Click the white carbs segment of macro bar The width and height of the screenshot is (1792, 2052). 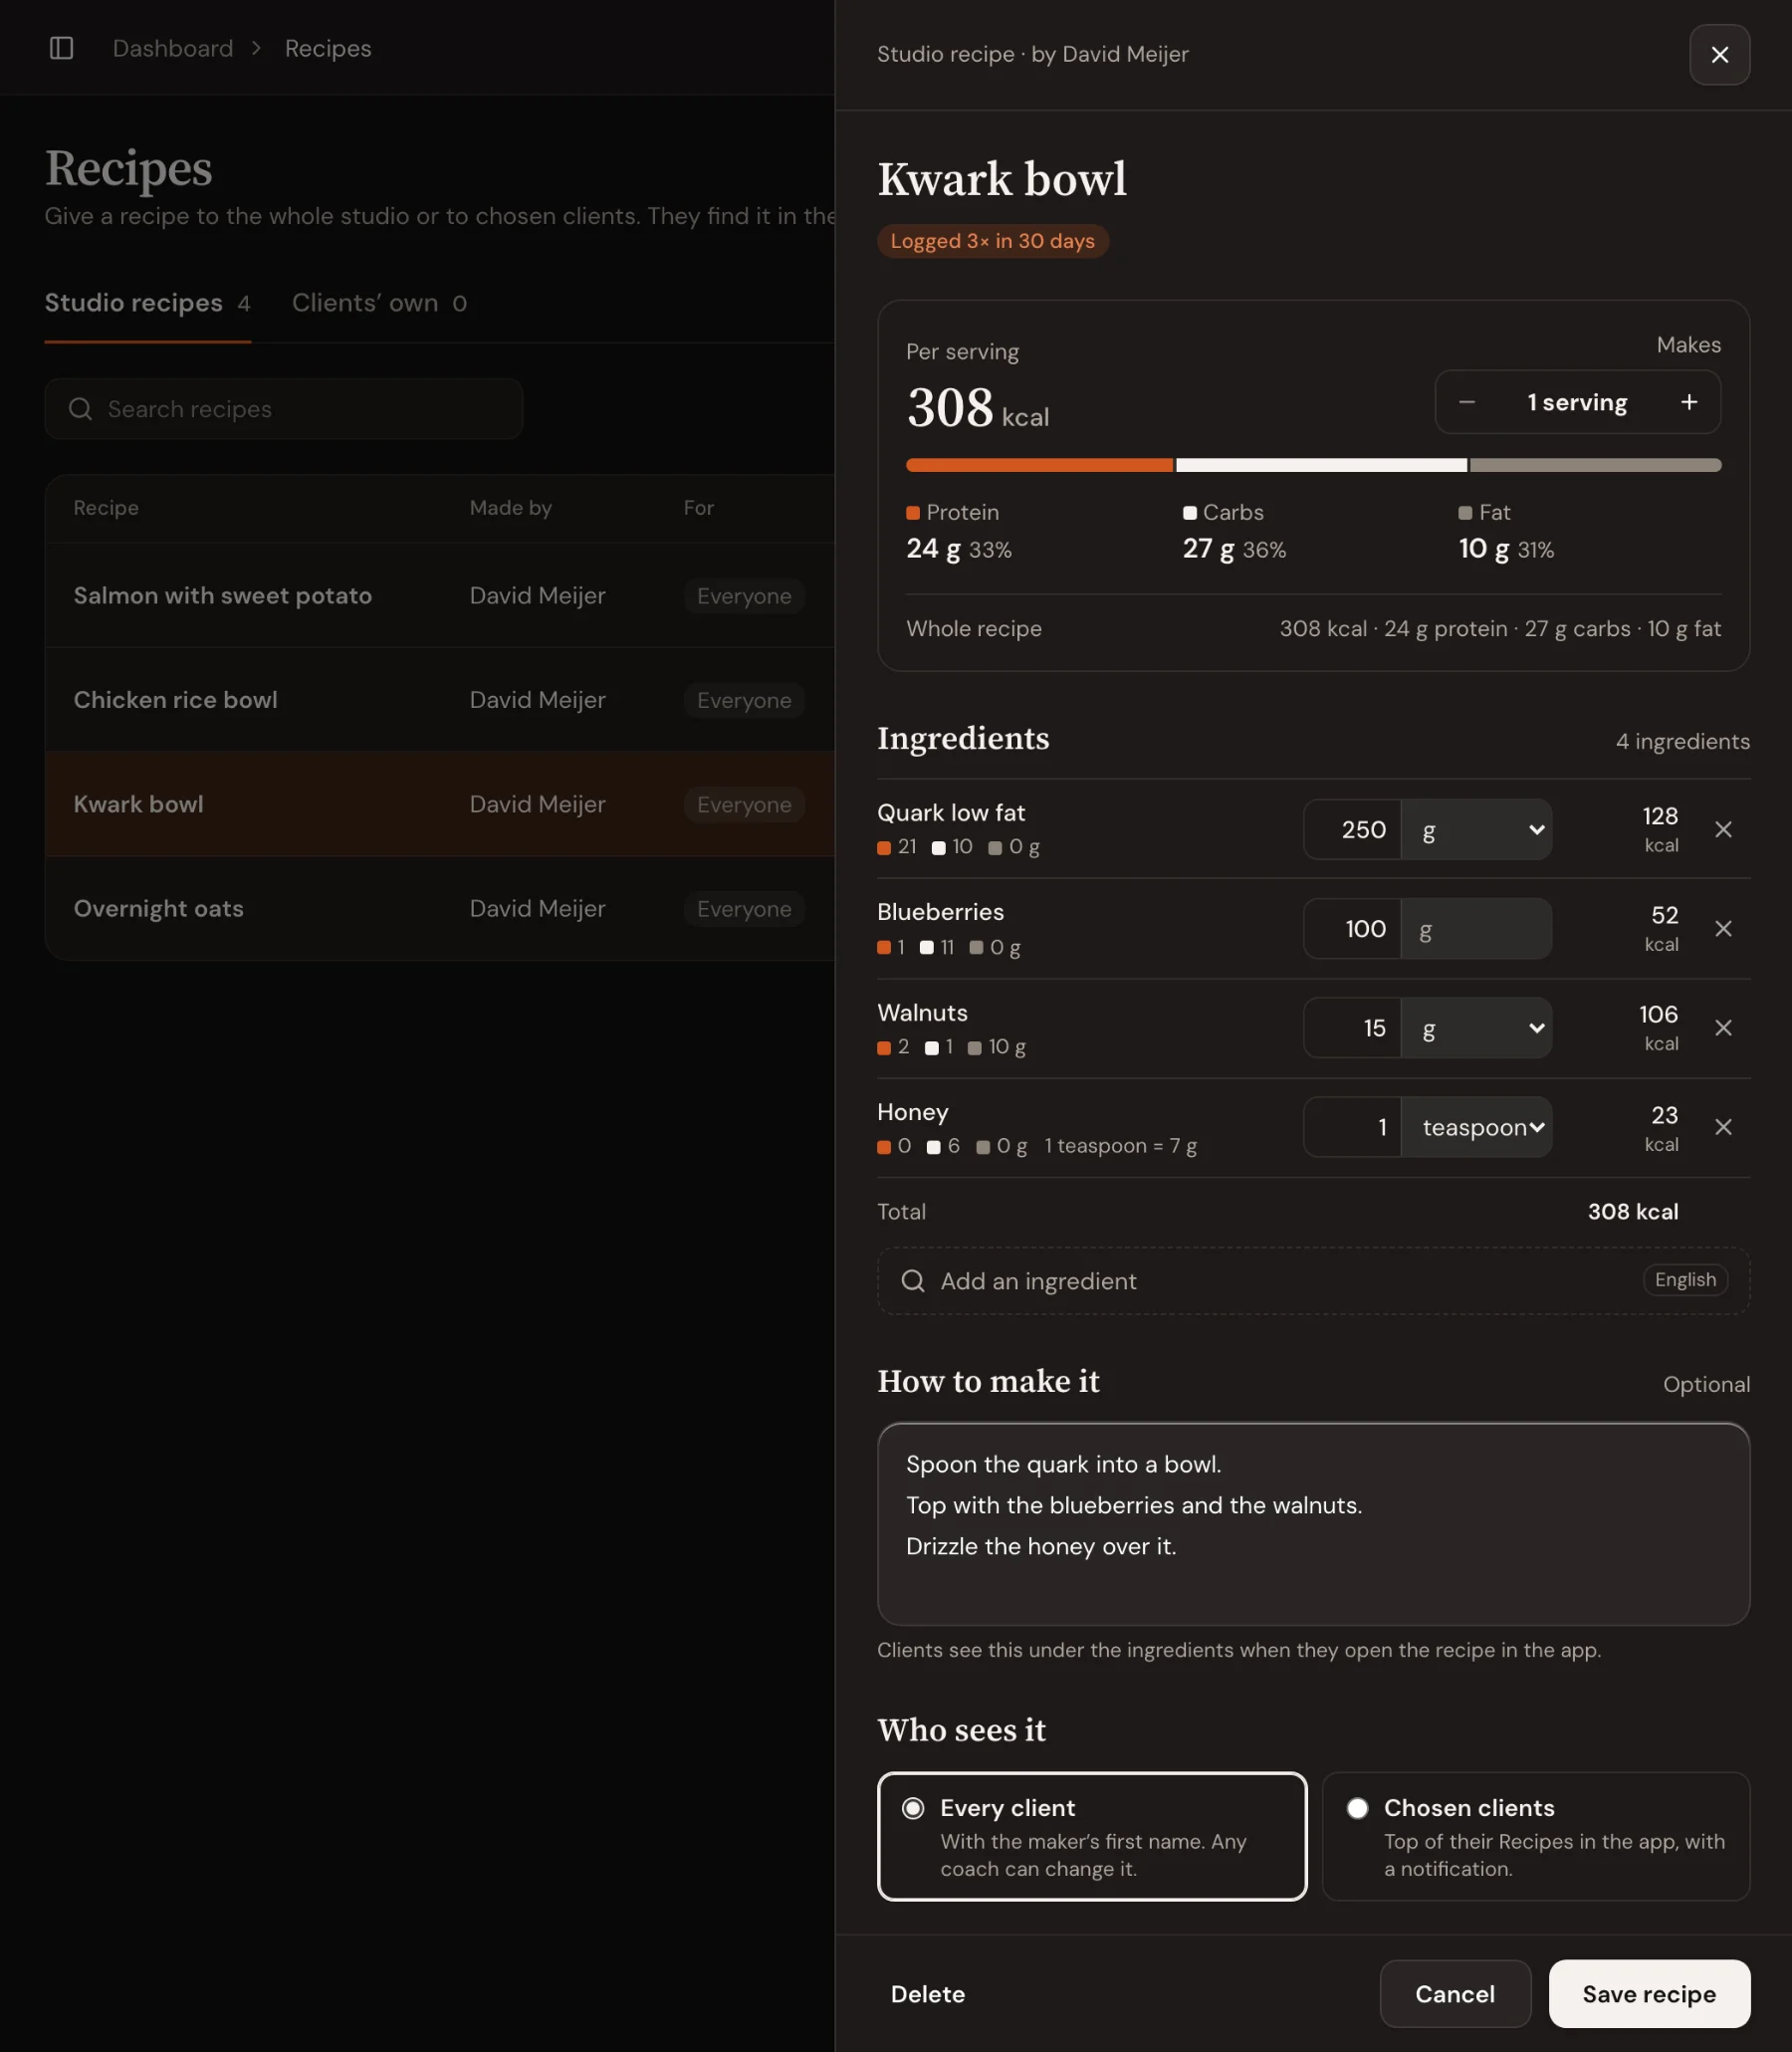coord(1320,465)
